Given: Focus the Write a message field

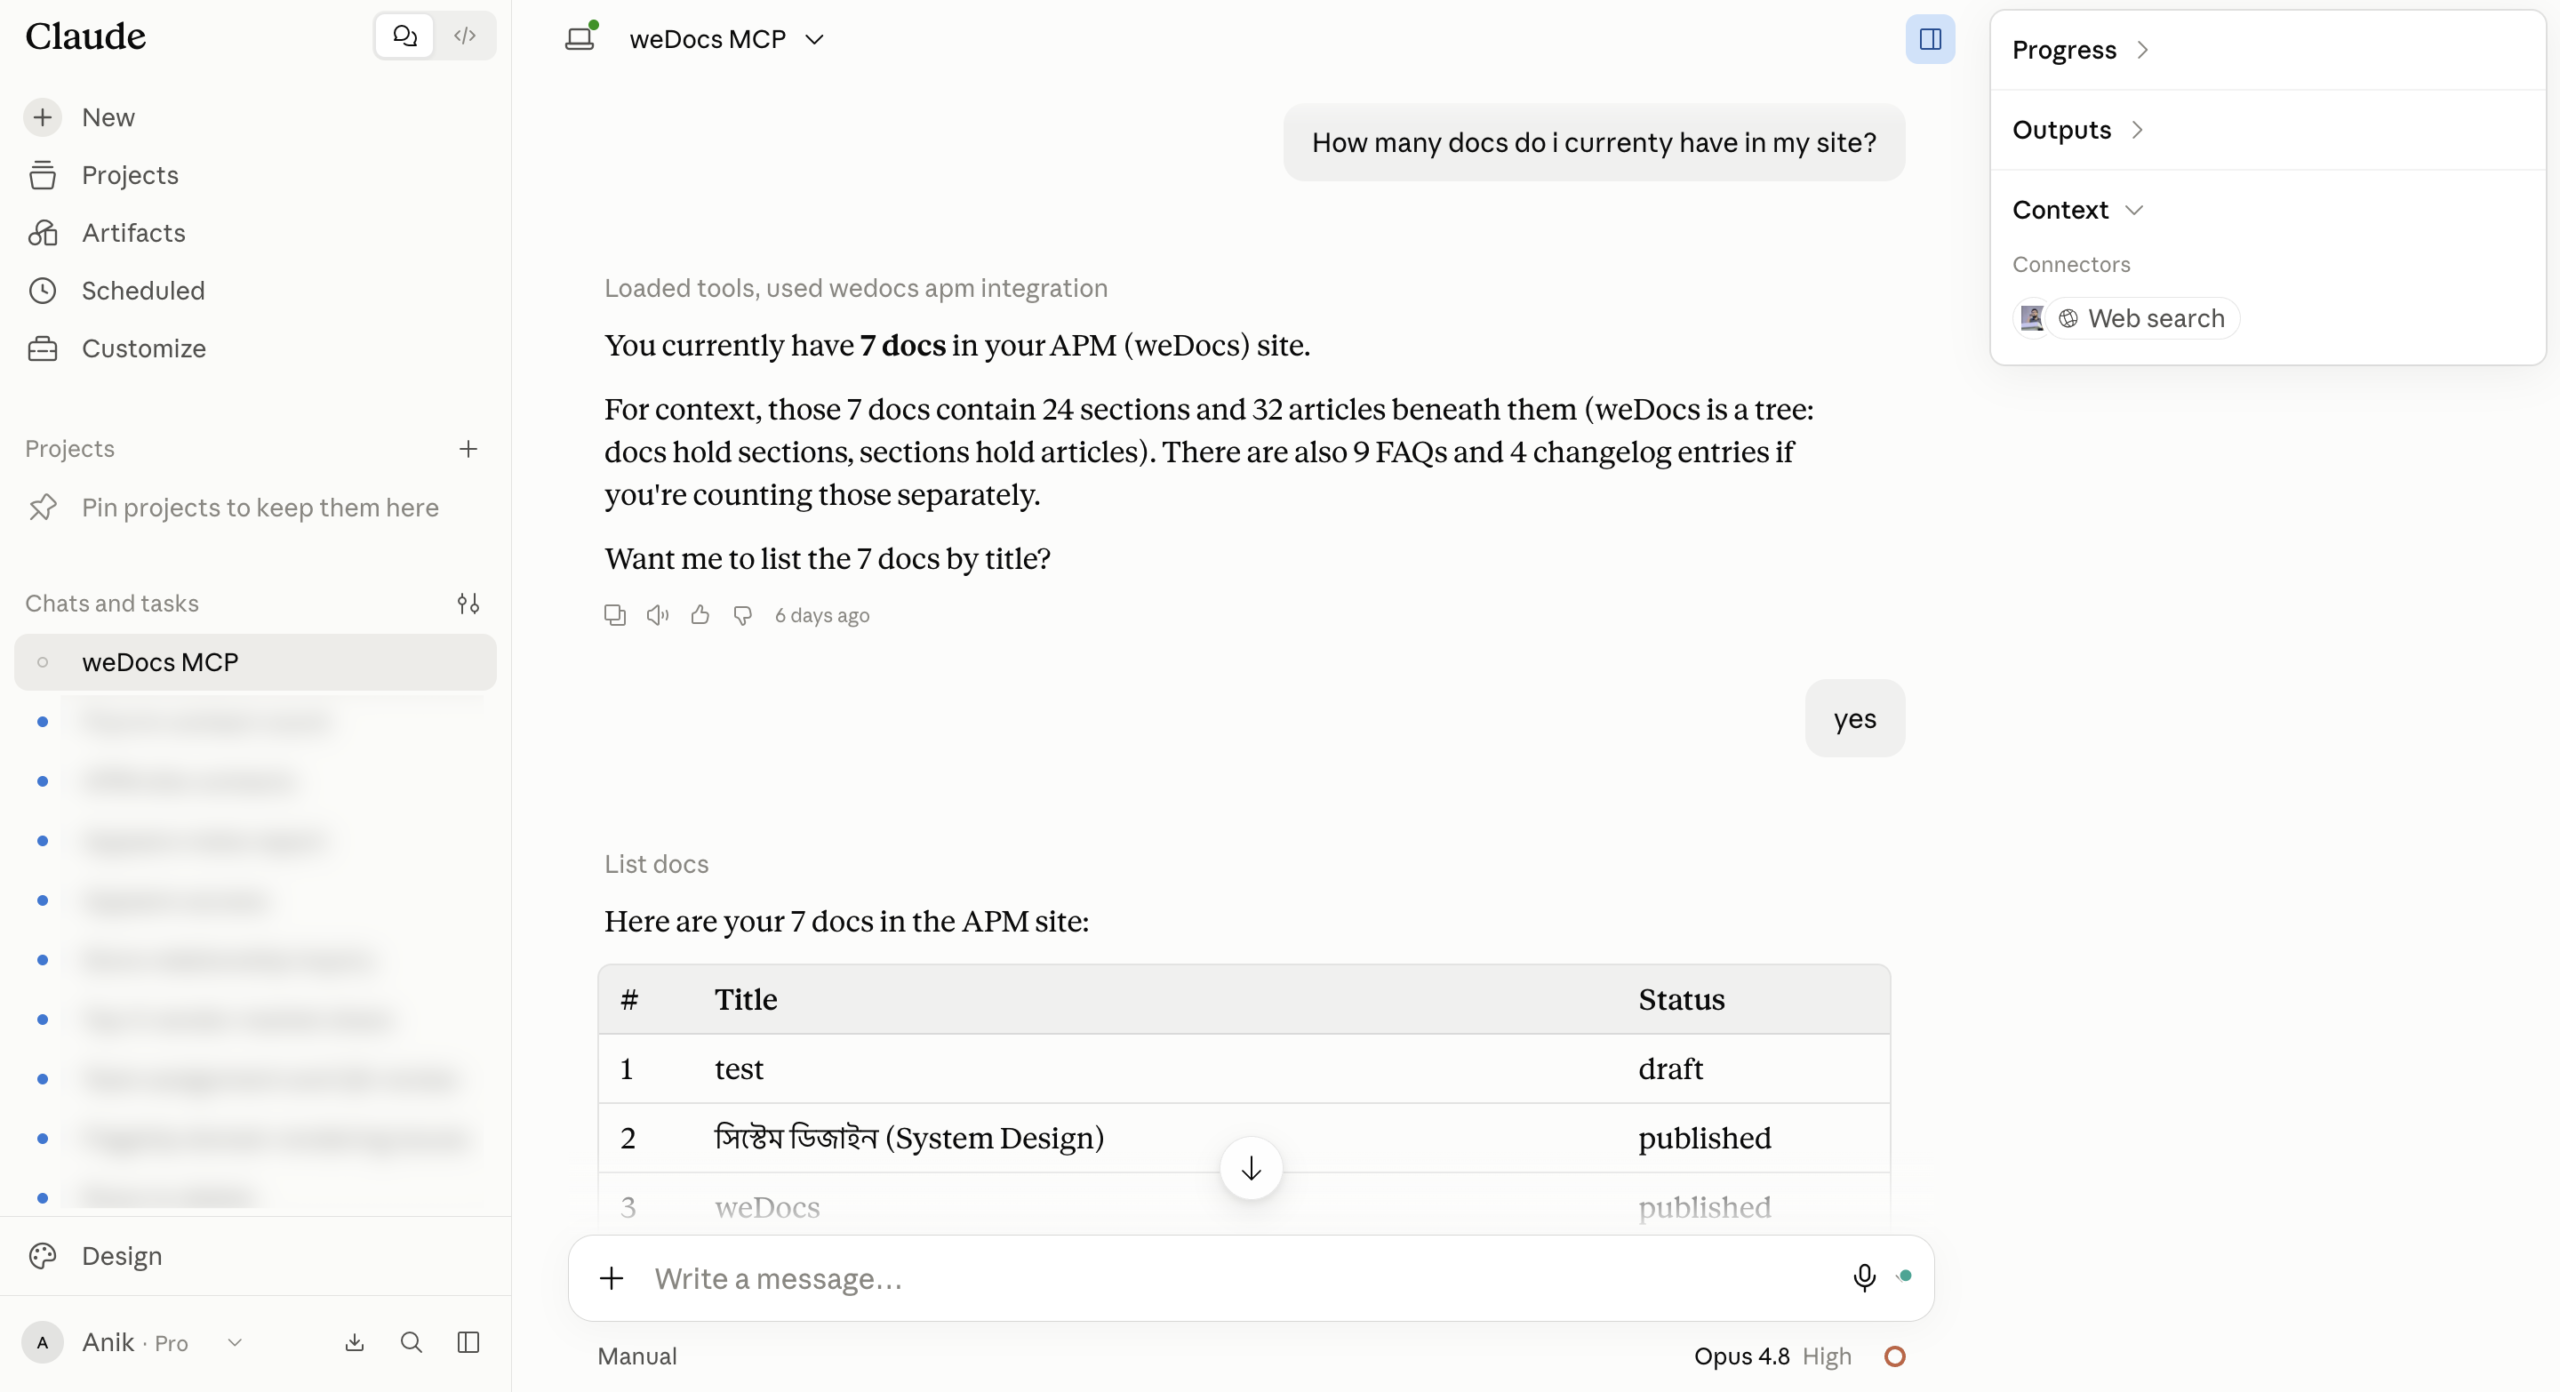Looking at the screenshot, I should point(1240,1278).
